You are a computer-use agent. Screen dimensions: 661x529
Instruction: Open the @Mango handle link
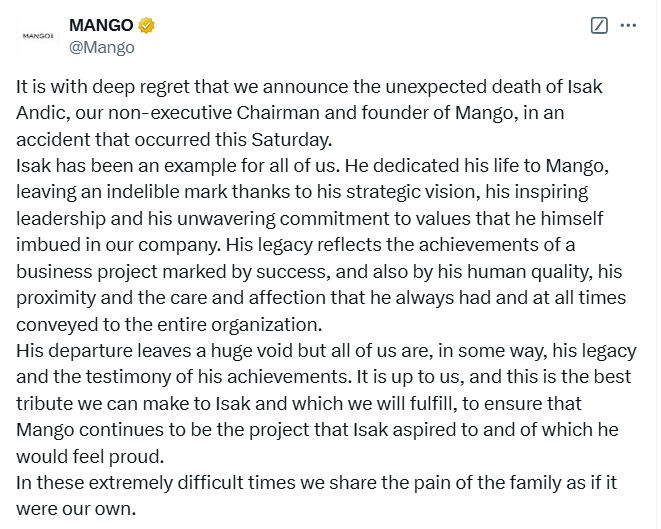[x=100, y=46]
